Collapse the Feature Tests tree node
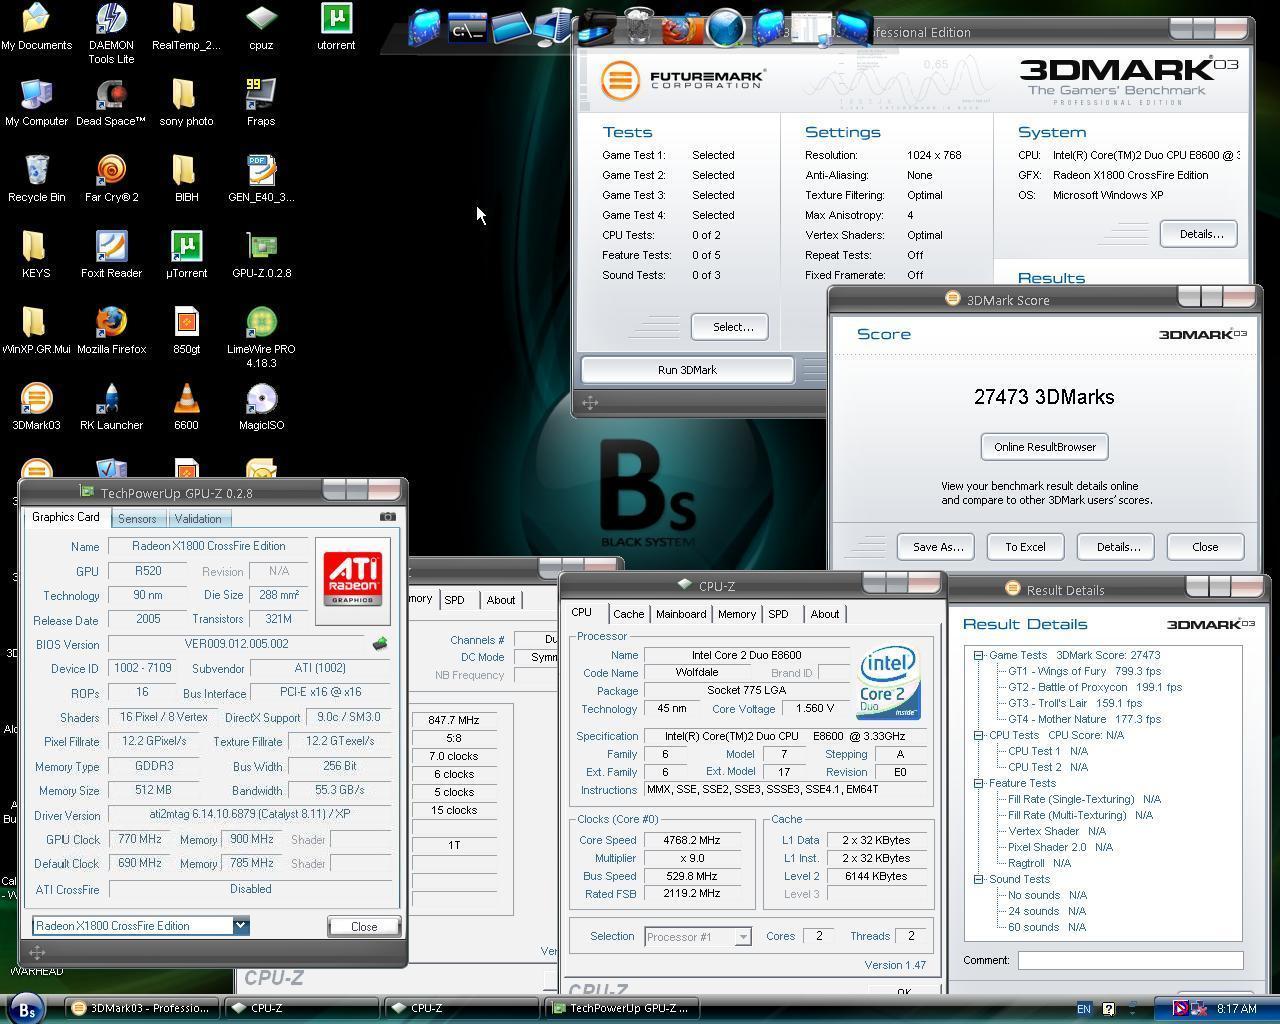Viewport: 1280px width, 1024px height. pos(979,783)
